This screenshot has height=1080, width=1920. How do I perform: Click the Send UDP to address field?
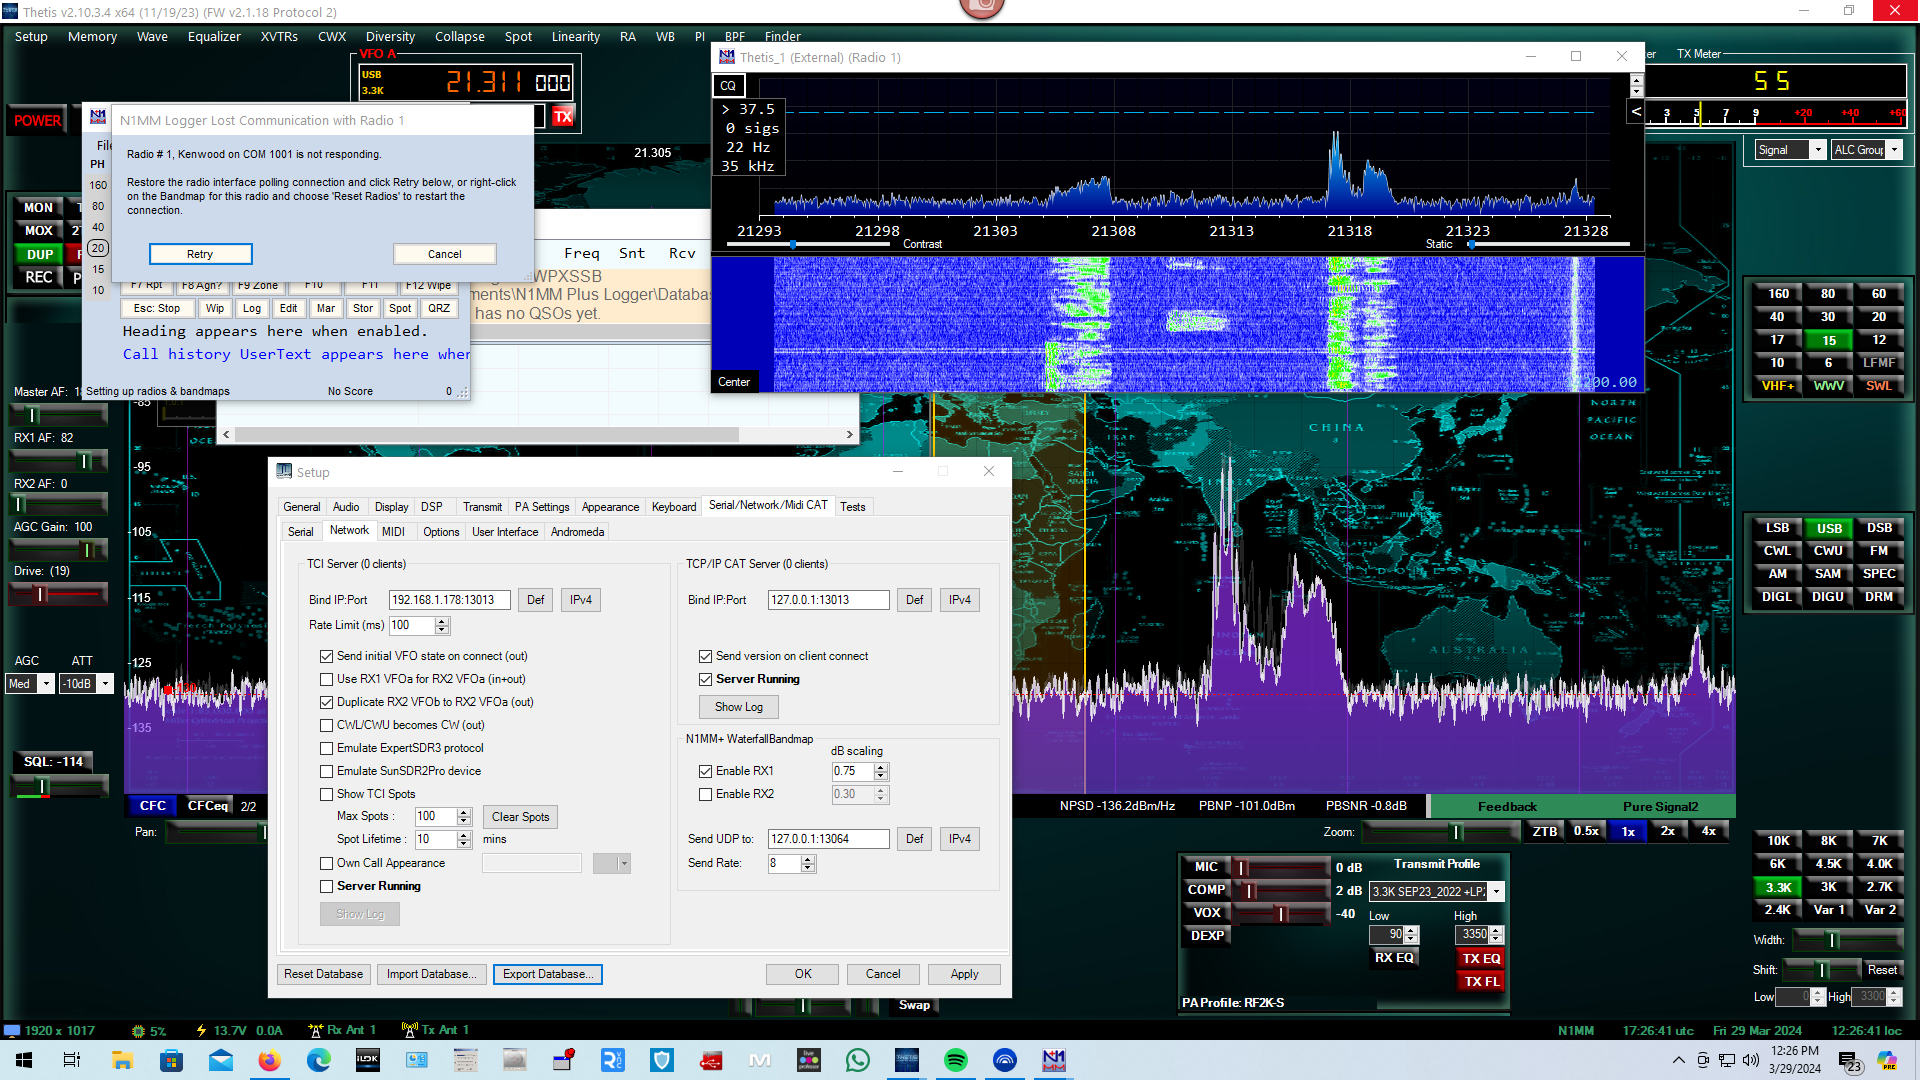pyautogui.click(x=828, y=839)
